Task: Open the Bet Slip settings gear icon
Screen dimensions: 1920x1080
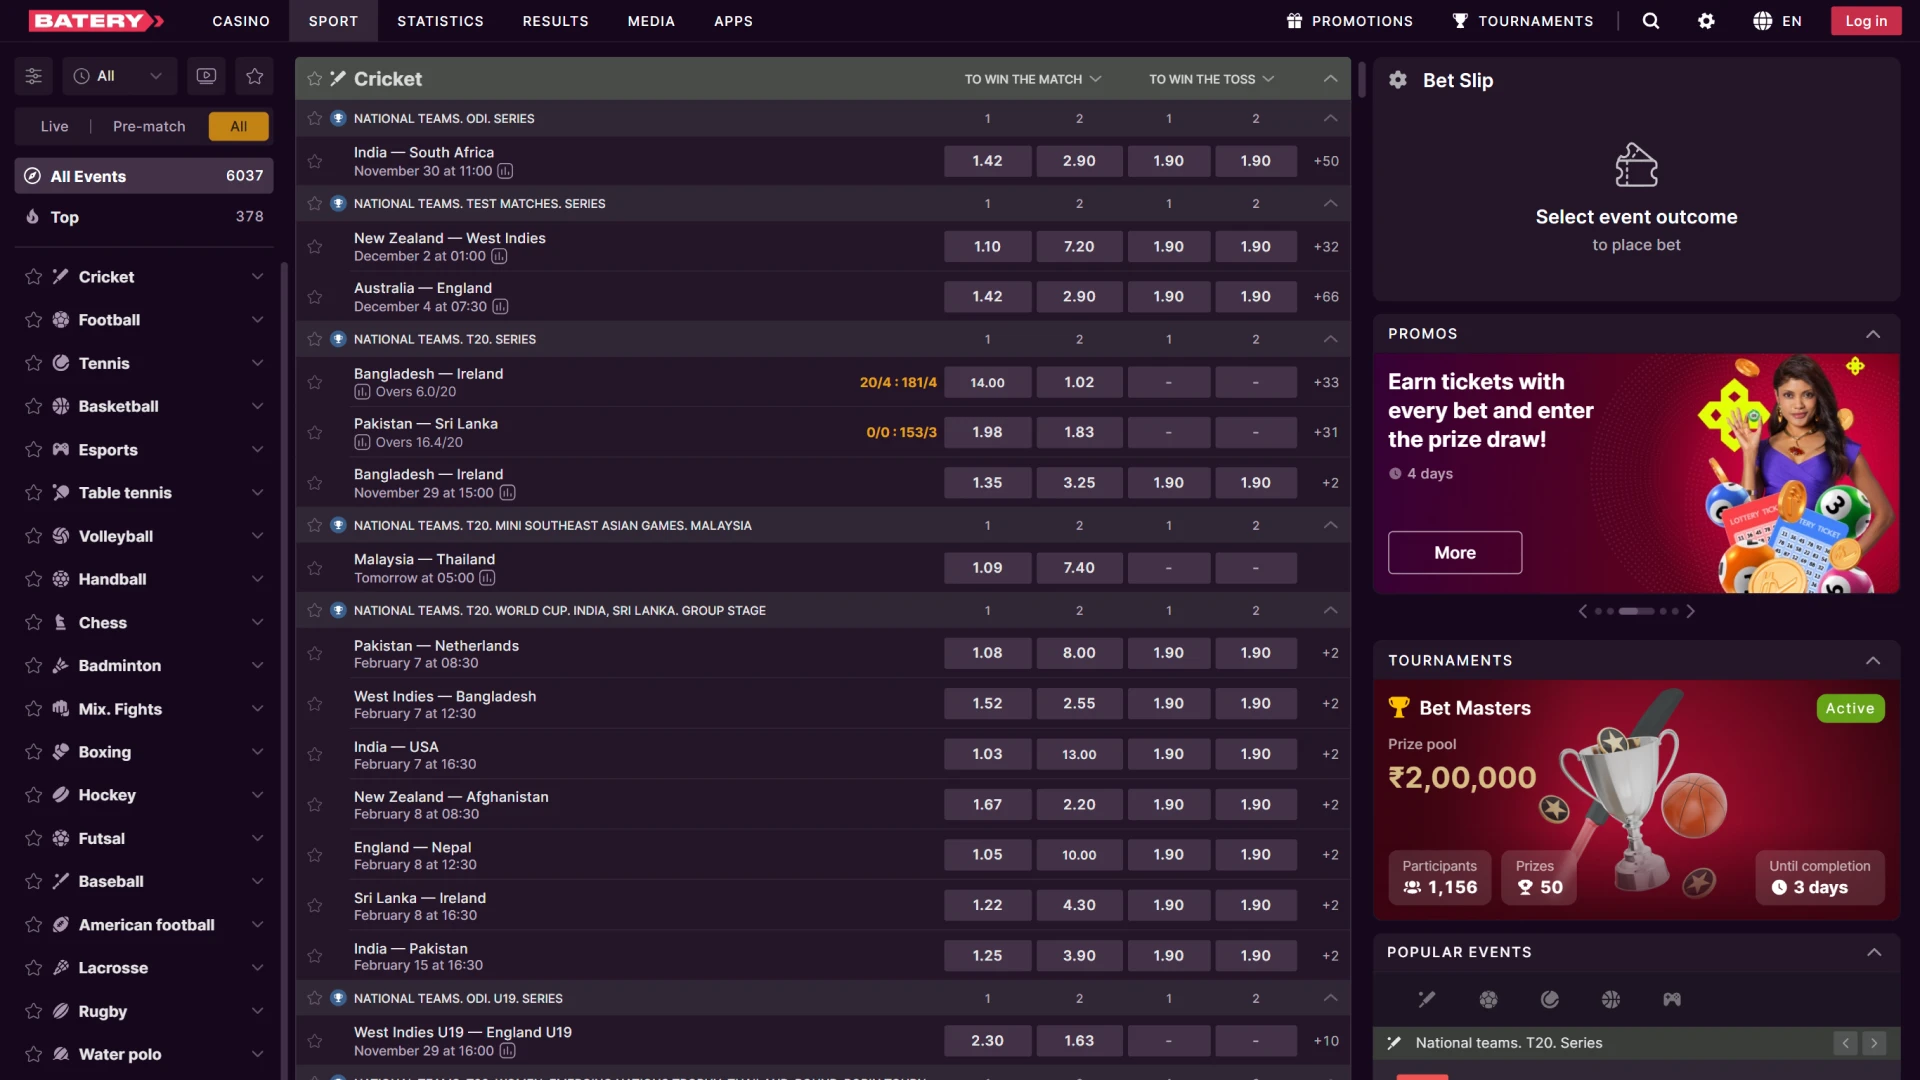Action: [x=1398, y=80]
